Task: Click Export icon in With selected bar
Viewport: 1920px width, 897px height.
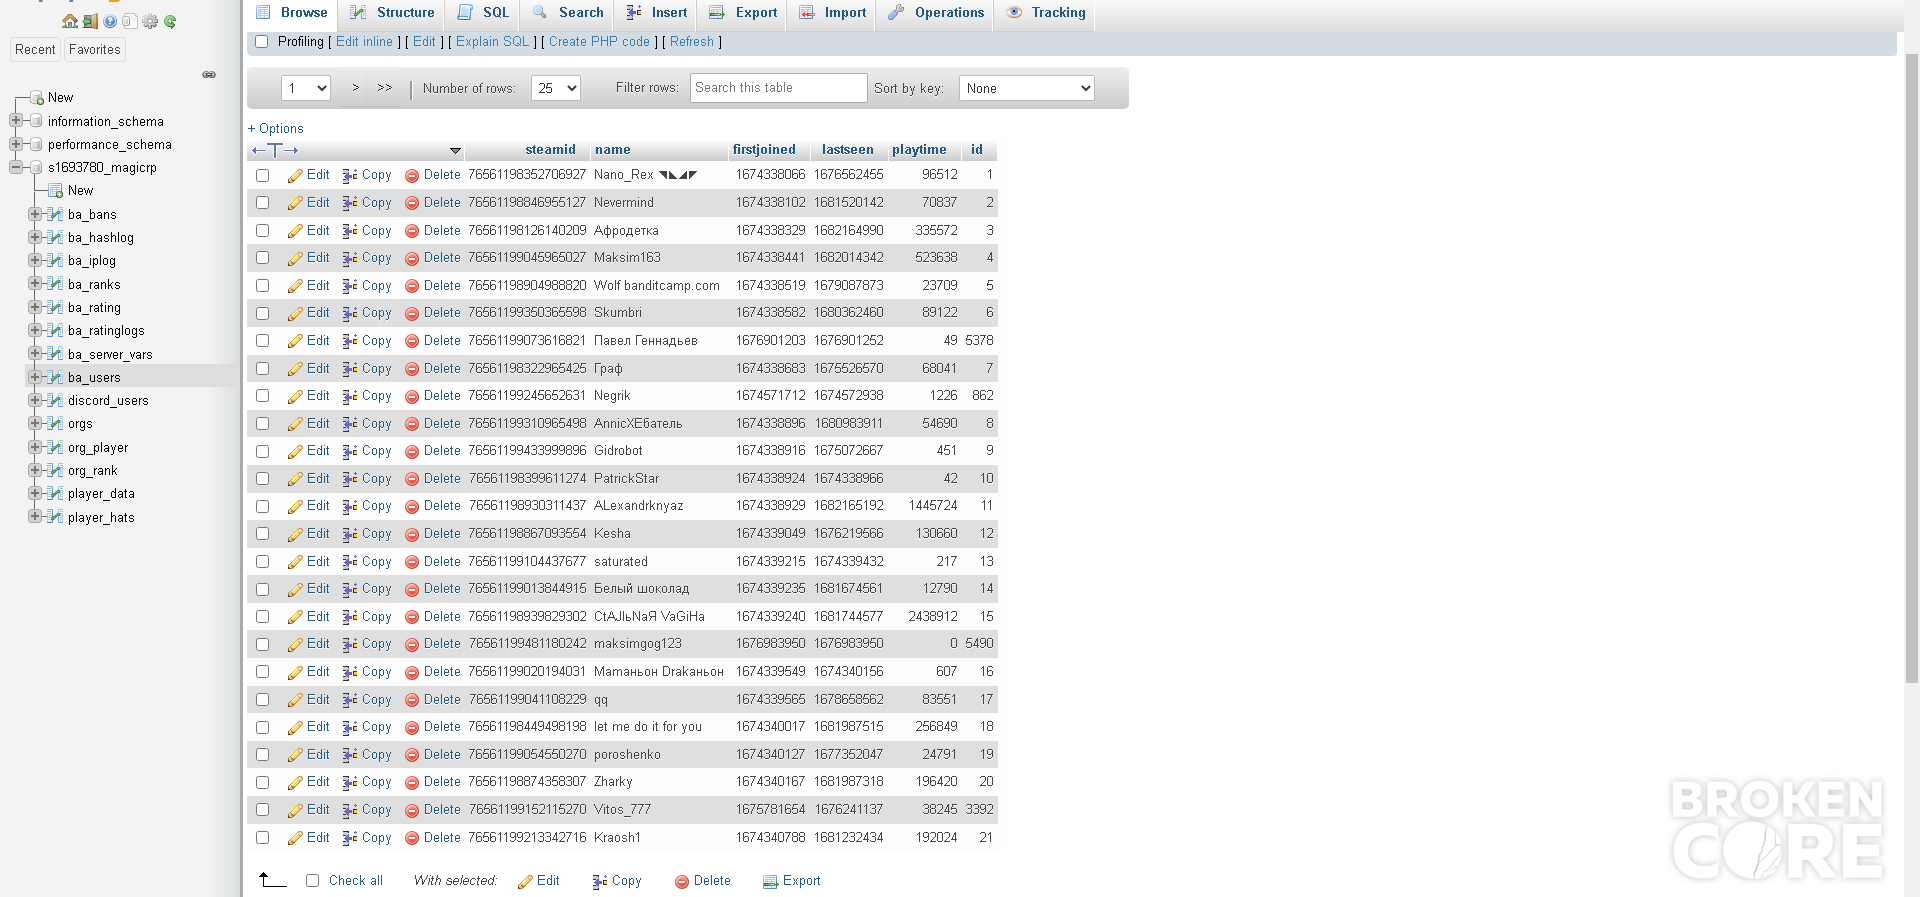Action: (x=770, y=881)
